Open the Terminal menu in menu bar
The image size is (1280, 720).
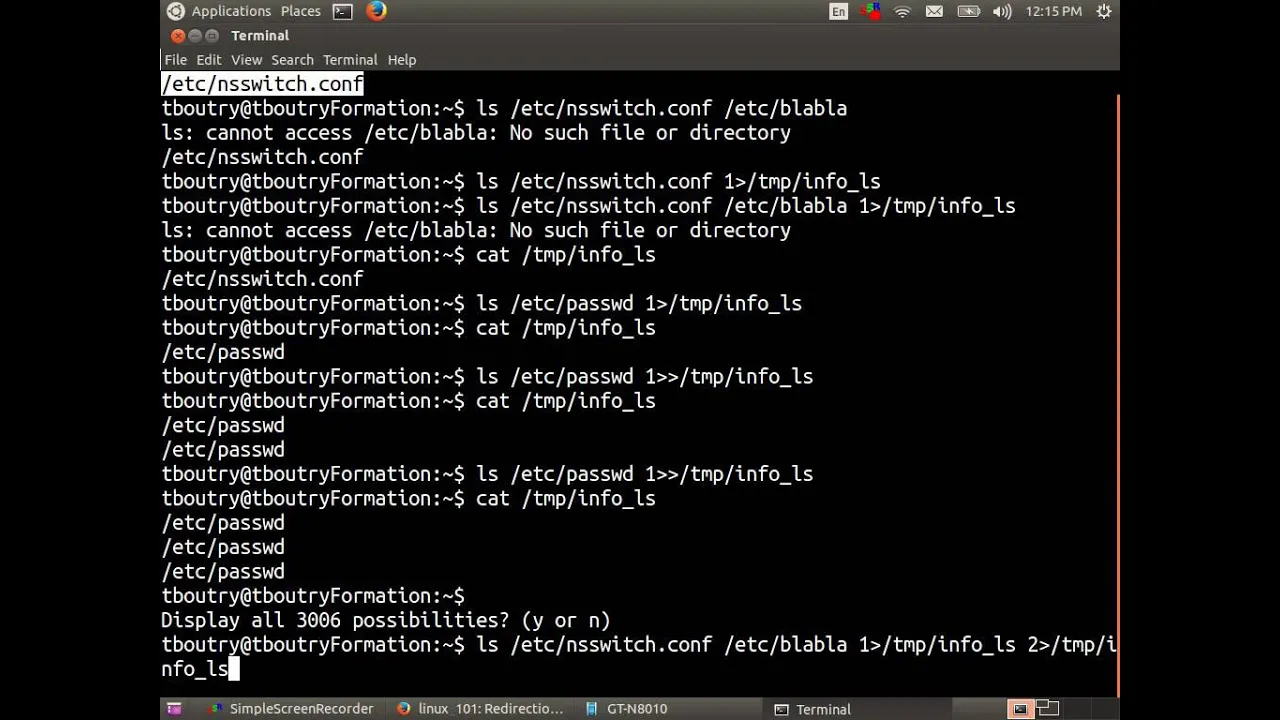(350, 60)
